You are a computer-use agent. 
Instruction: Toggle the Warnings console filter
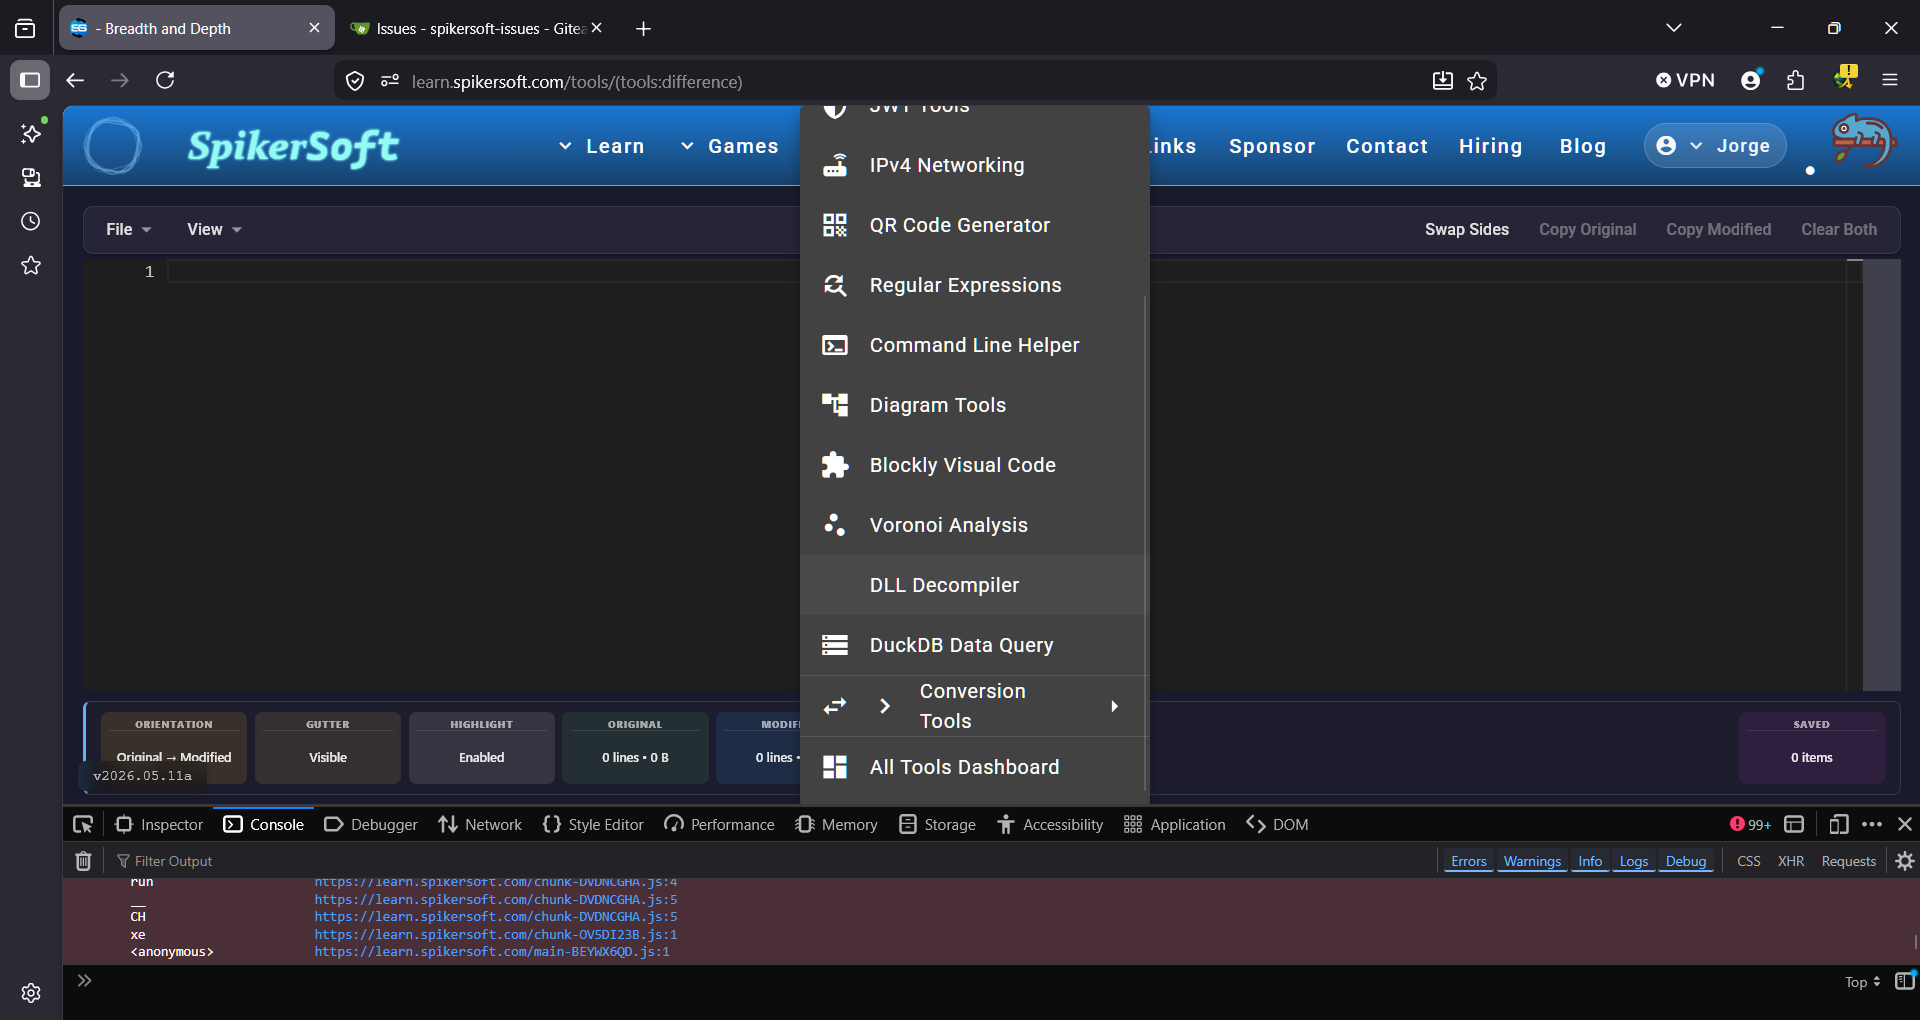1532,861
